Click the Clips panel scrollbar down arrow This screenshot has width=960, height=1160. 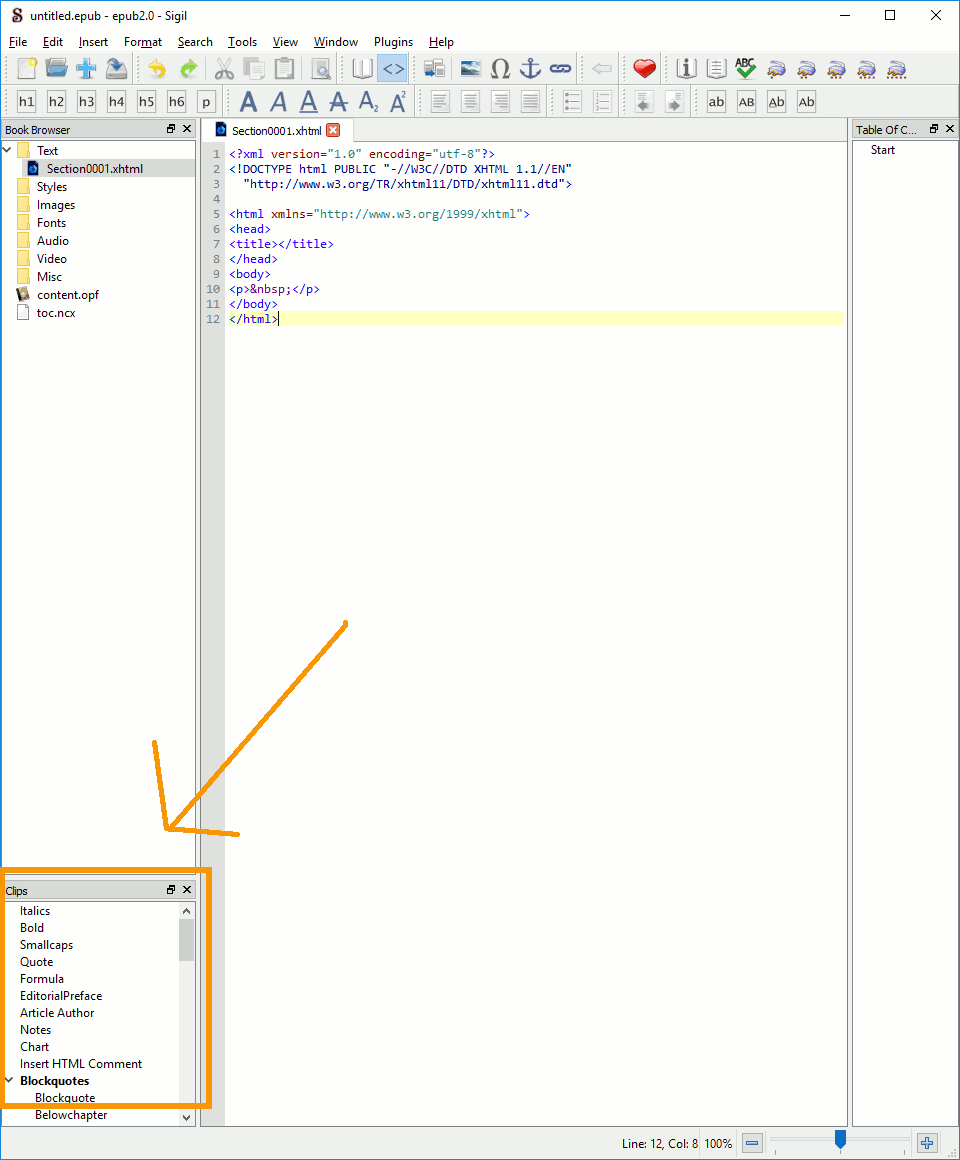click(x=186, y=1117)
